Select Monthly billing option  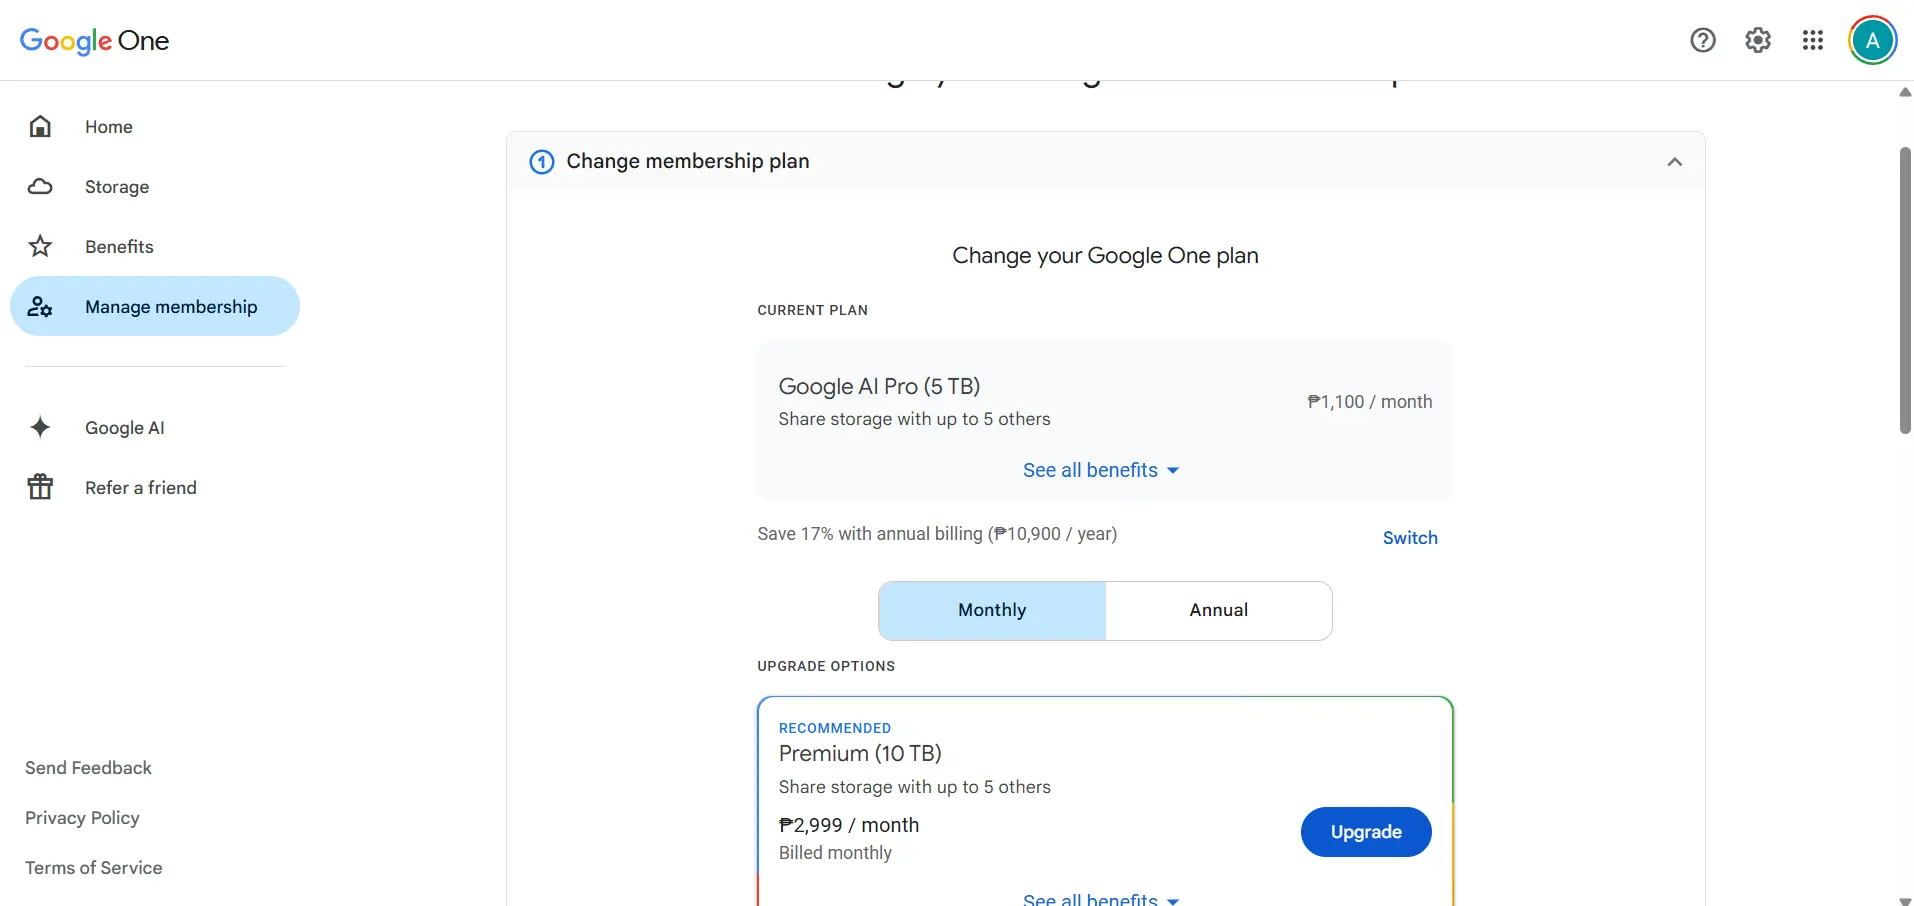(x=992, y=610)
